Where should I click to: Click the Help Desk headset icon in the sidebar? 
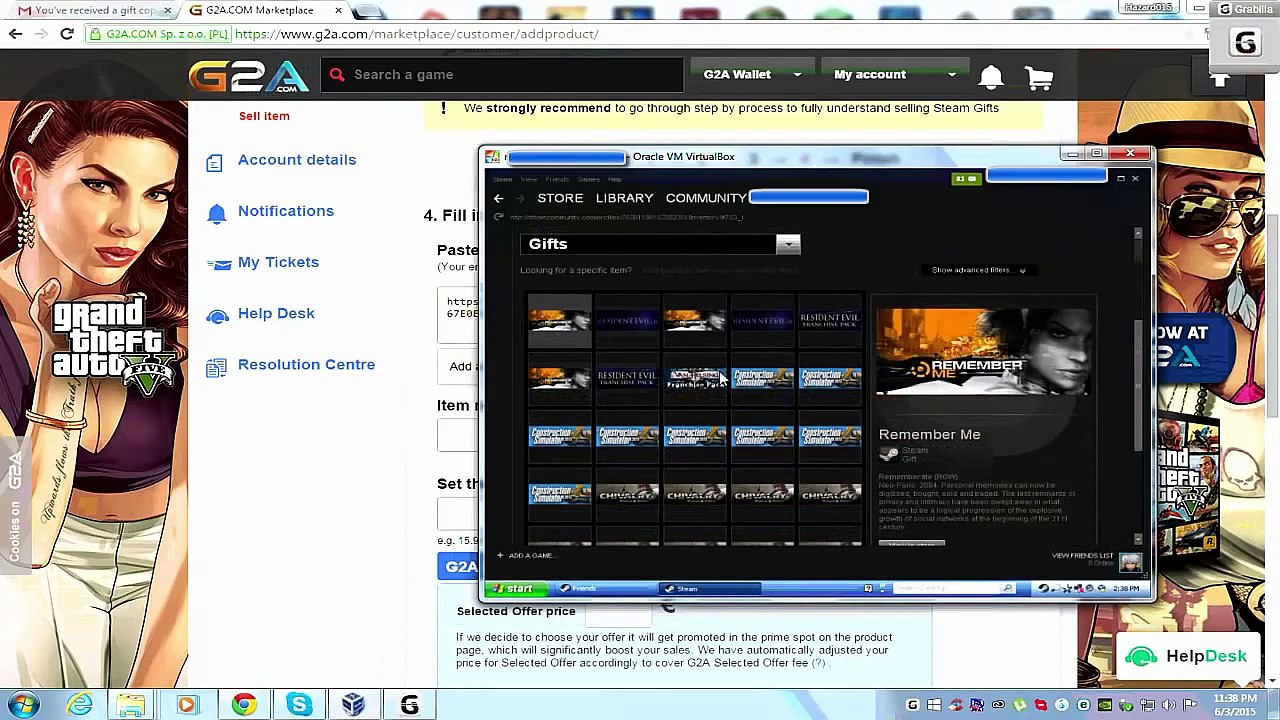tap(217, 315)
